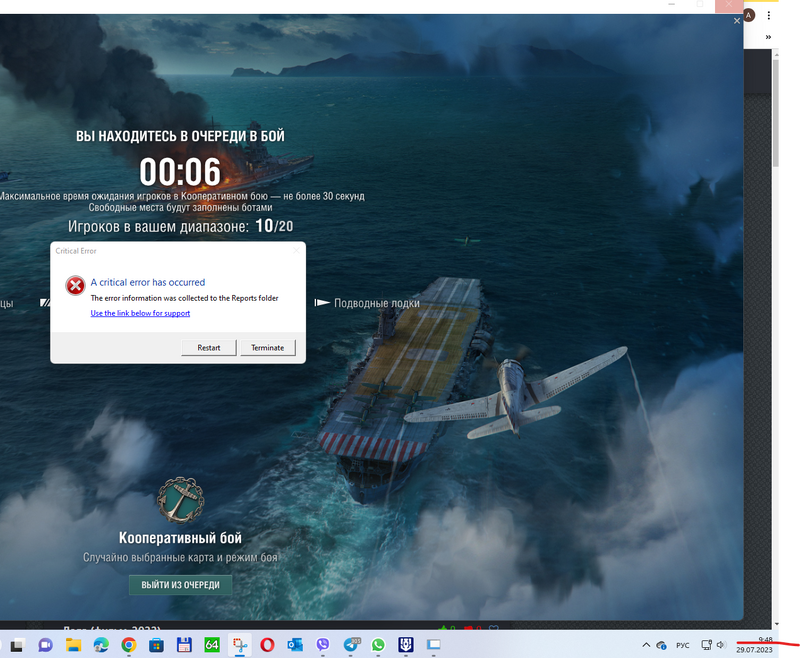Open WhatsApp from the taskbar
800x658 pixels.
click(x=378, y=645)
